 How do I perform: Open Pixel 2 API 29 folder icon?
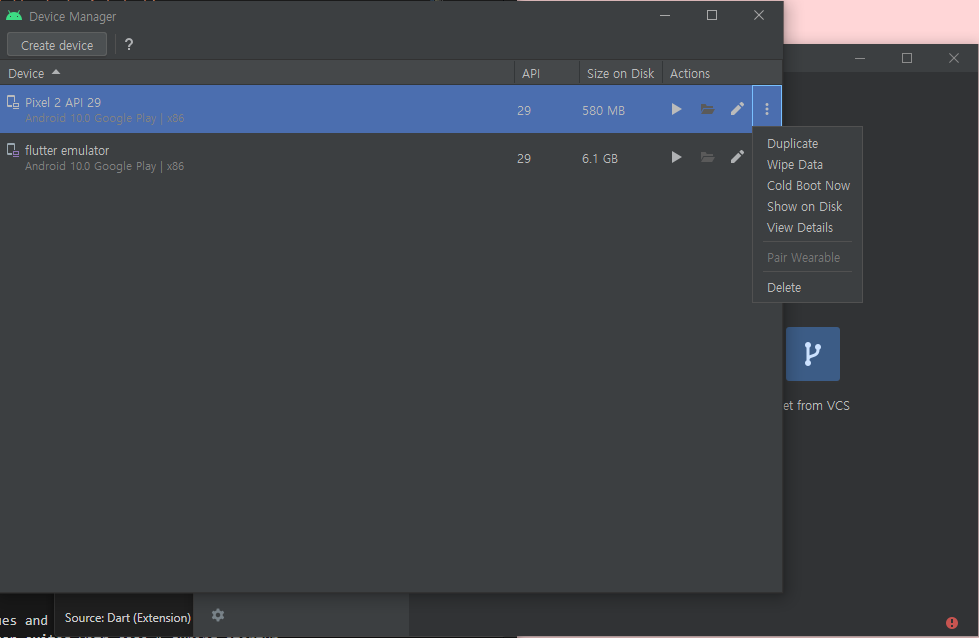coord(707,109)
